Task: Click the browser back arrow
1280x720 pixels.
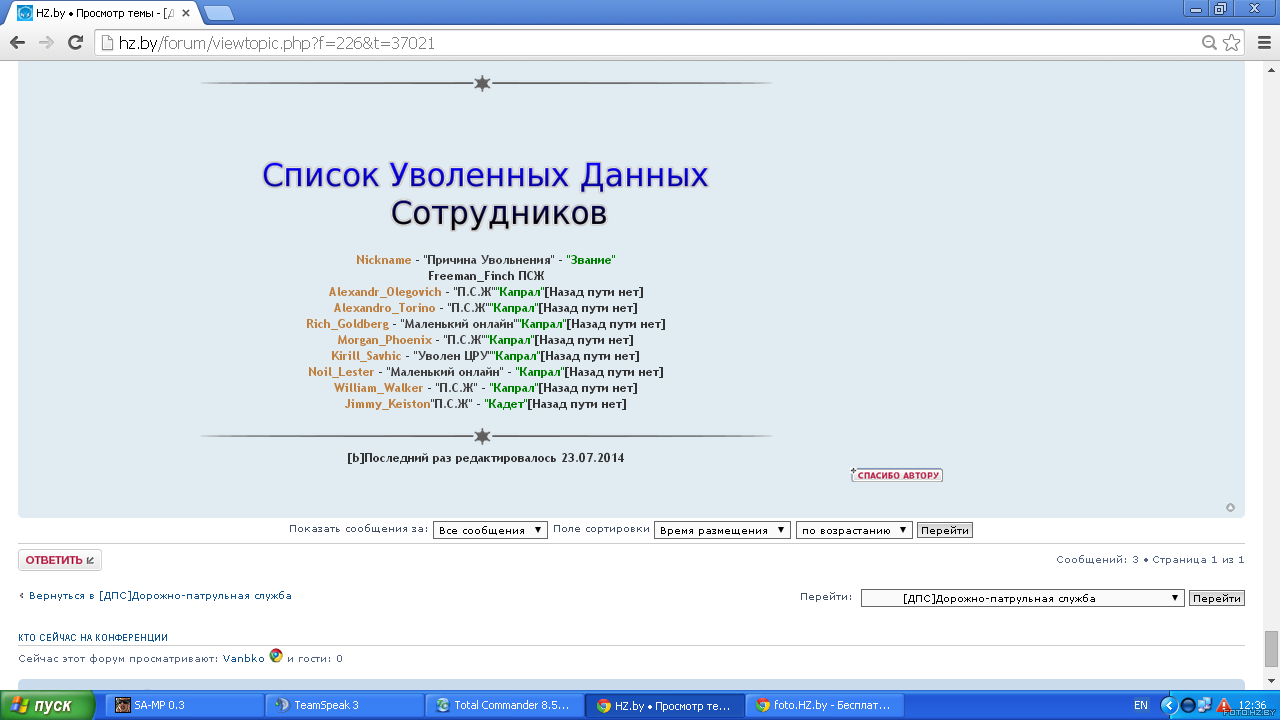Action: coord(17,43)
